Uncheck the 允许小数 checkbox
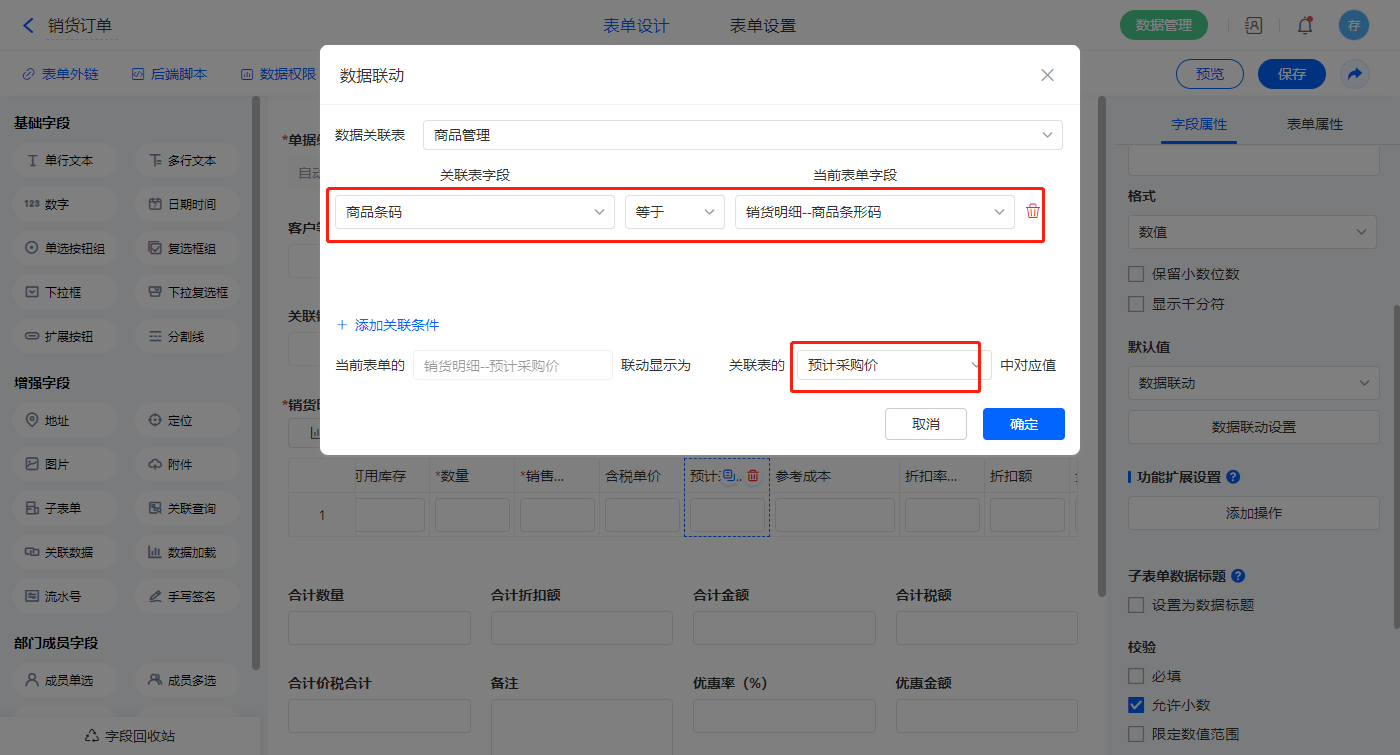Viewport: 1400px width, 755px height. (1136, 705)
